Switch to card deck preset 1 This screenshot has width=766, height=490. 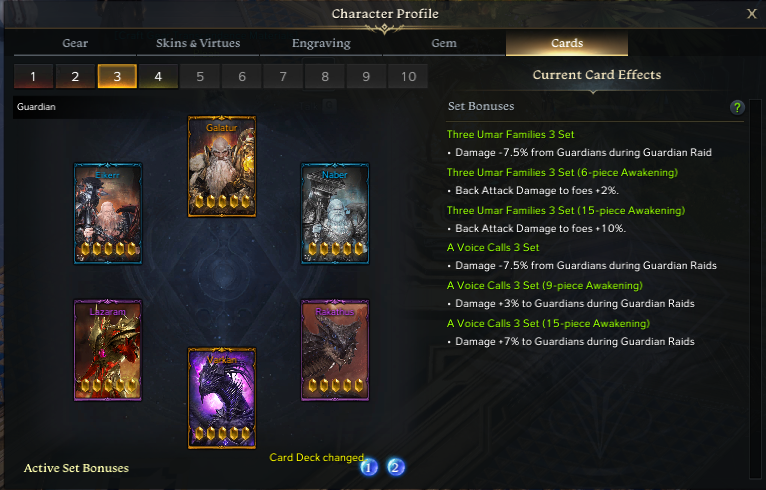pyautogui.click(x=33, y=76)
